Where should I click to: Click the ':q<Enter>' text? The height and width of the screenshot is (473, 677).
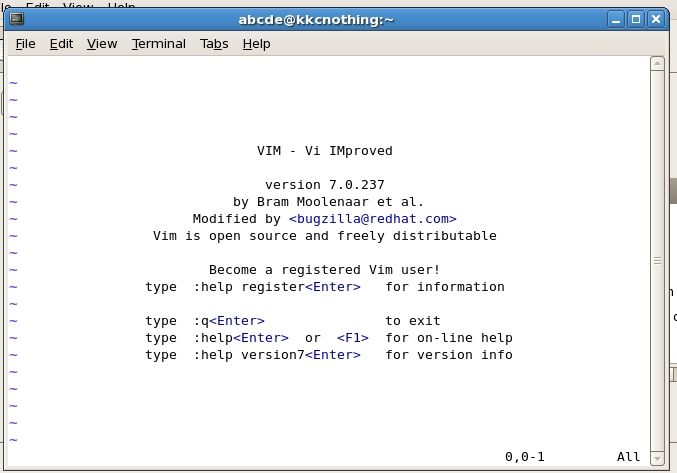click(229, 321)
